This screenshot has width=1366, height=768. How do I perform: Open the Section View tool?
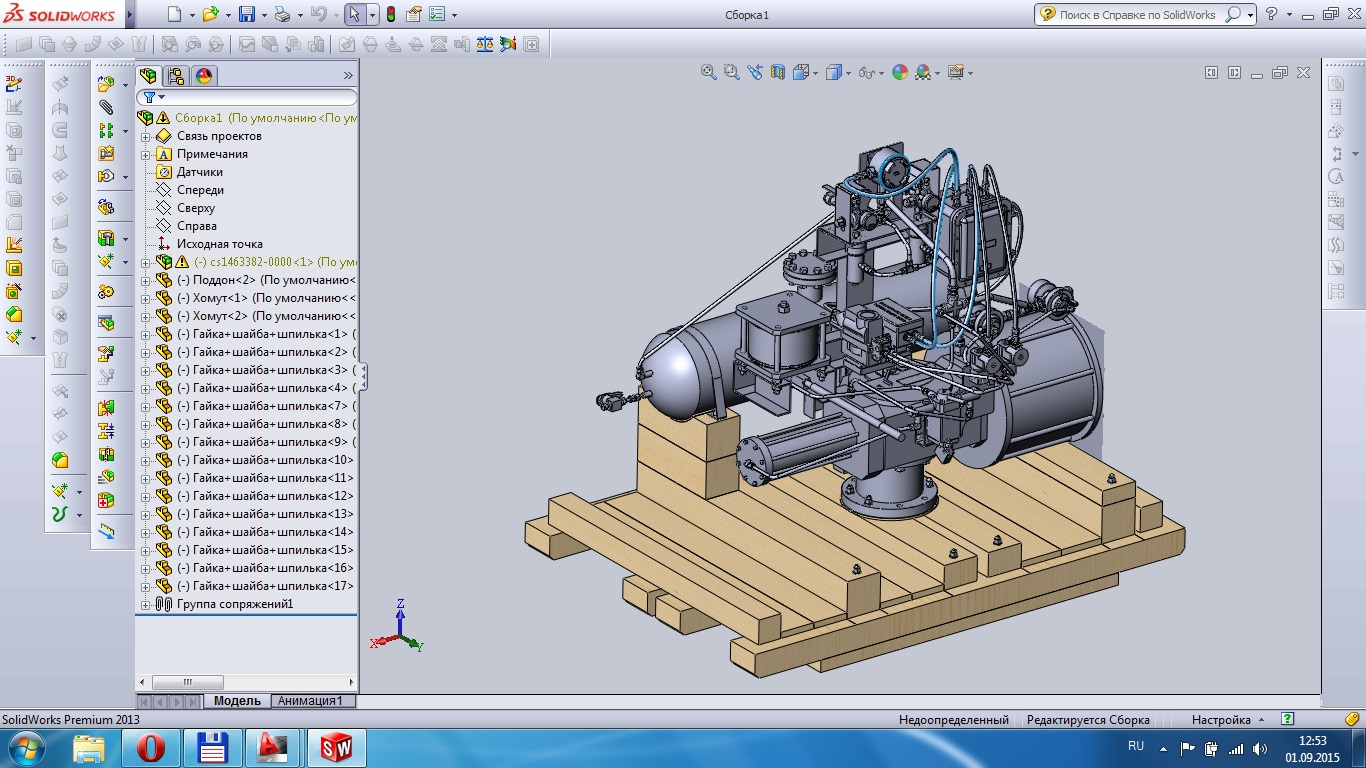coord(778,72)
